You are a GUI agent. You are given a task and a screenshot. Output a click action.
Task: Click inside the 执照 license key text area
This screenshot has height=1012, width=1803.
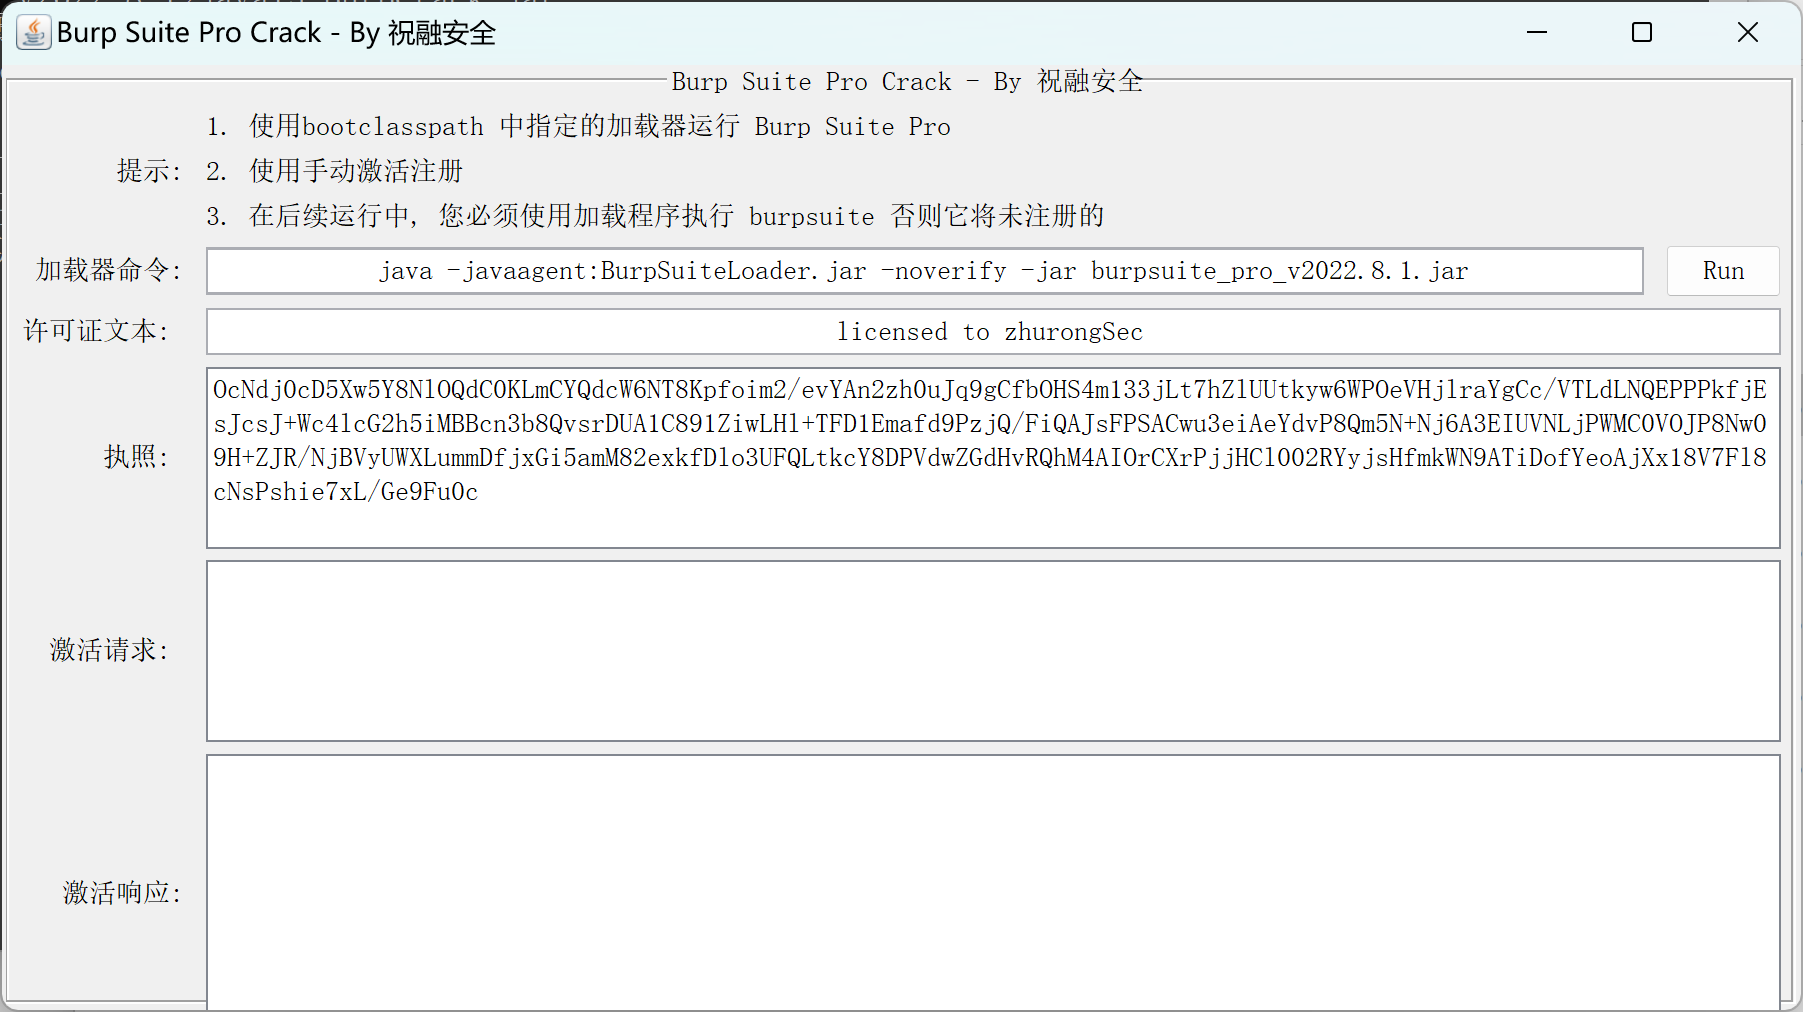point(993,458)
